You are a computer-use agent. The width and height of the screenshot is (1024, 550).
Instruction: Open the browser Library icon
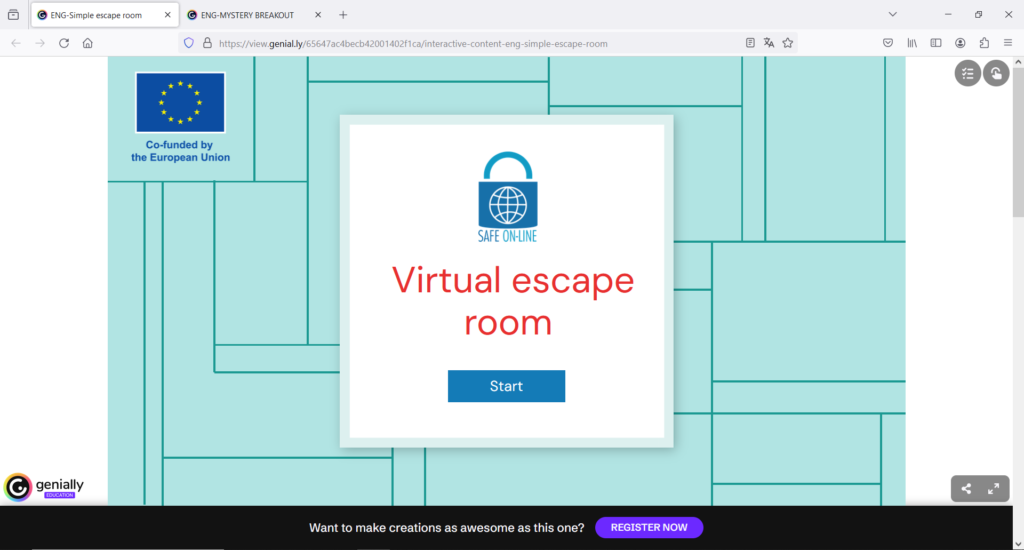pos(912,43)
